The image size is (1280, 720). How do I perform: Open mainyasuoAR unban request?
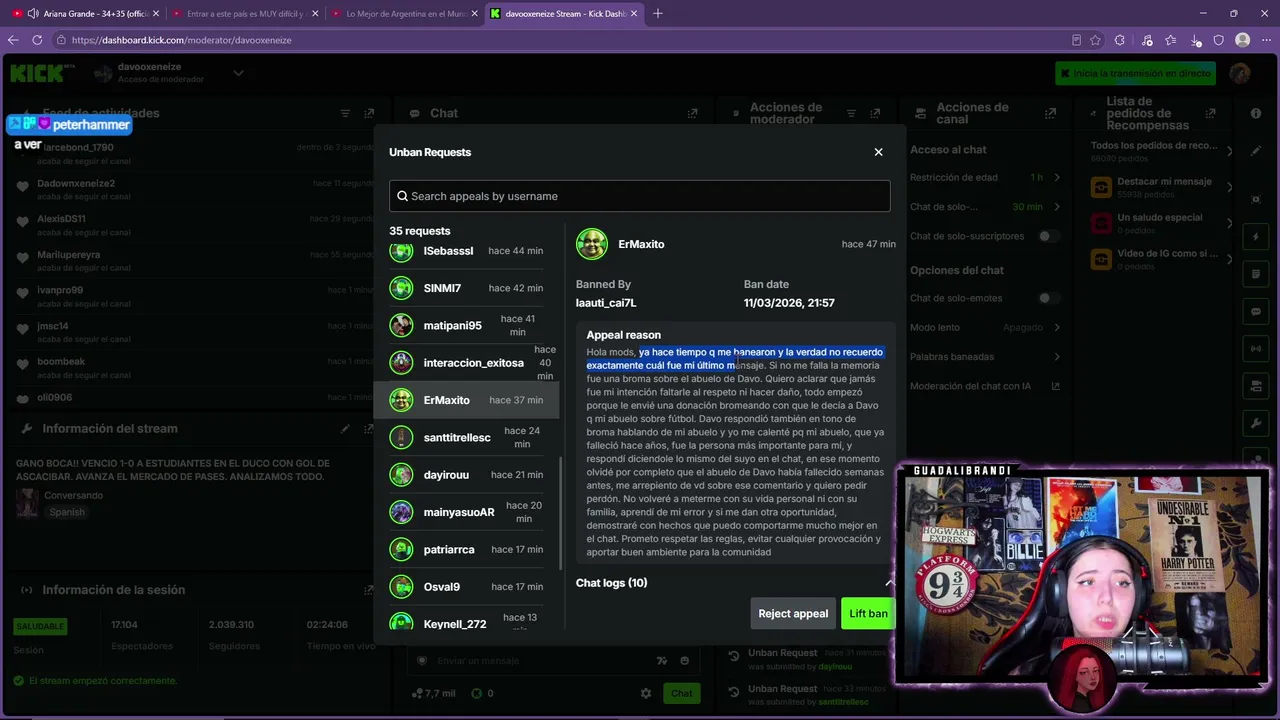466,512
